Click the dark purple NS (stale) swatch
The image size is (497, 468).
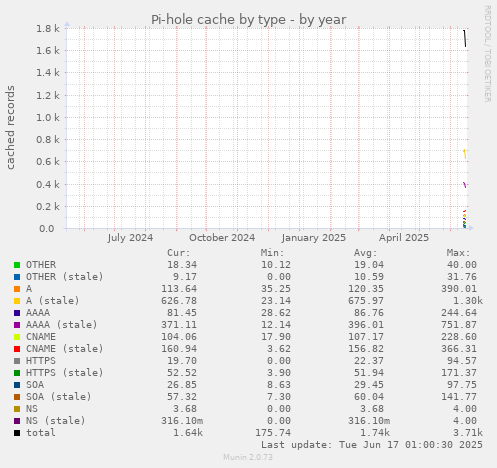(x=17, y=421)
